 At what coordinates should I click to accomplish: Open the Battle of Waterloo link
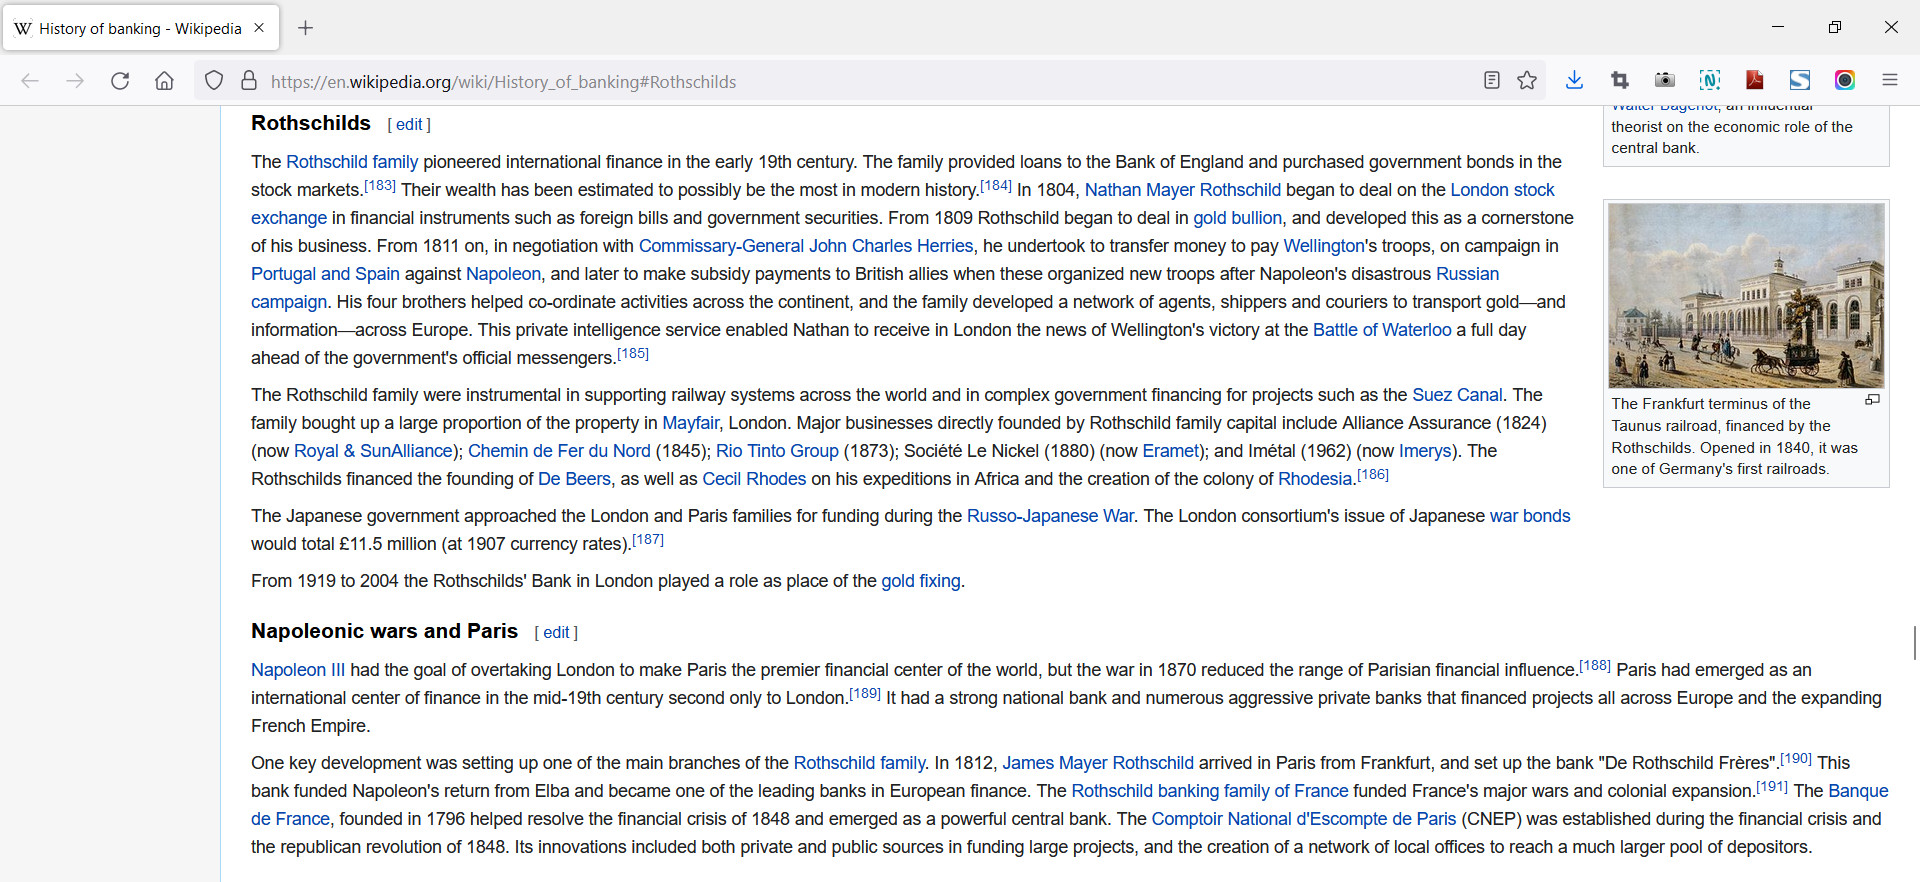pyautogui.click(x=1381, y=330)
